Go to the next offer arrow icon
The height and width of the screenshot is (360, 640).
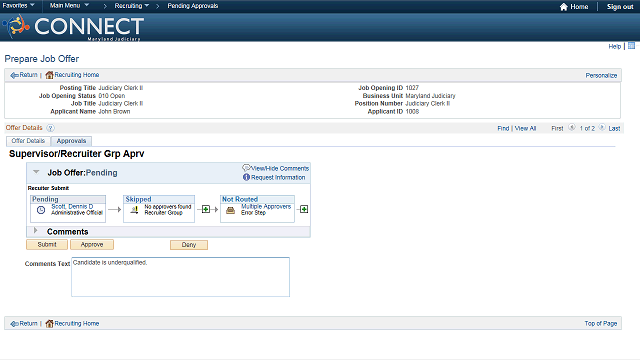pyautogui.click(x=602, y=128)
